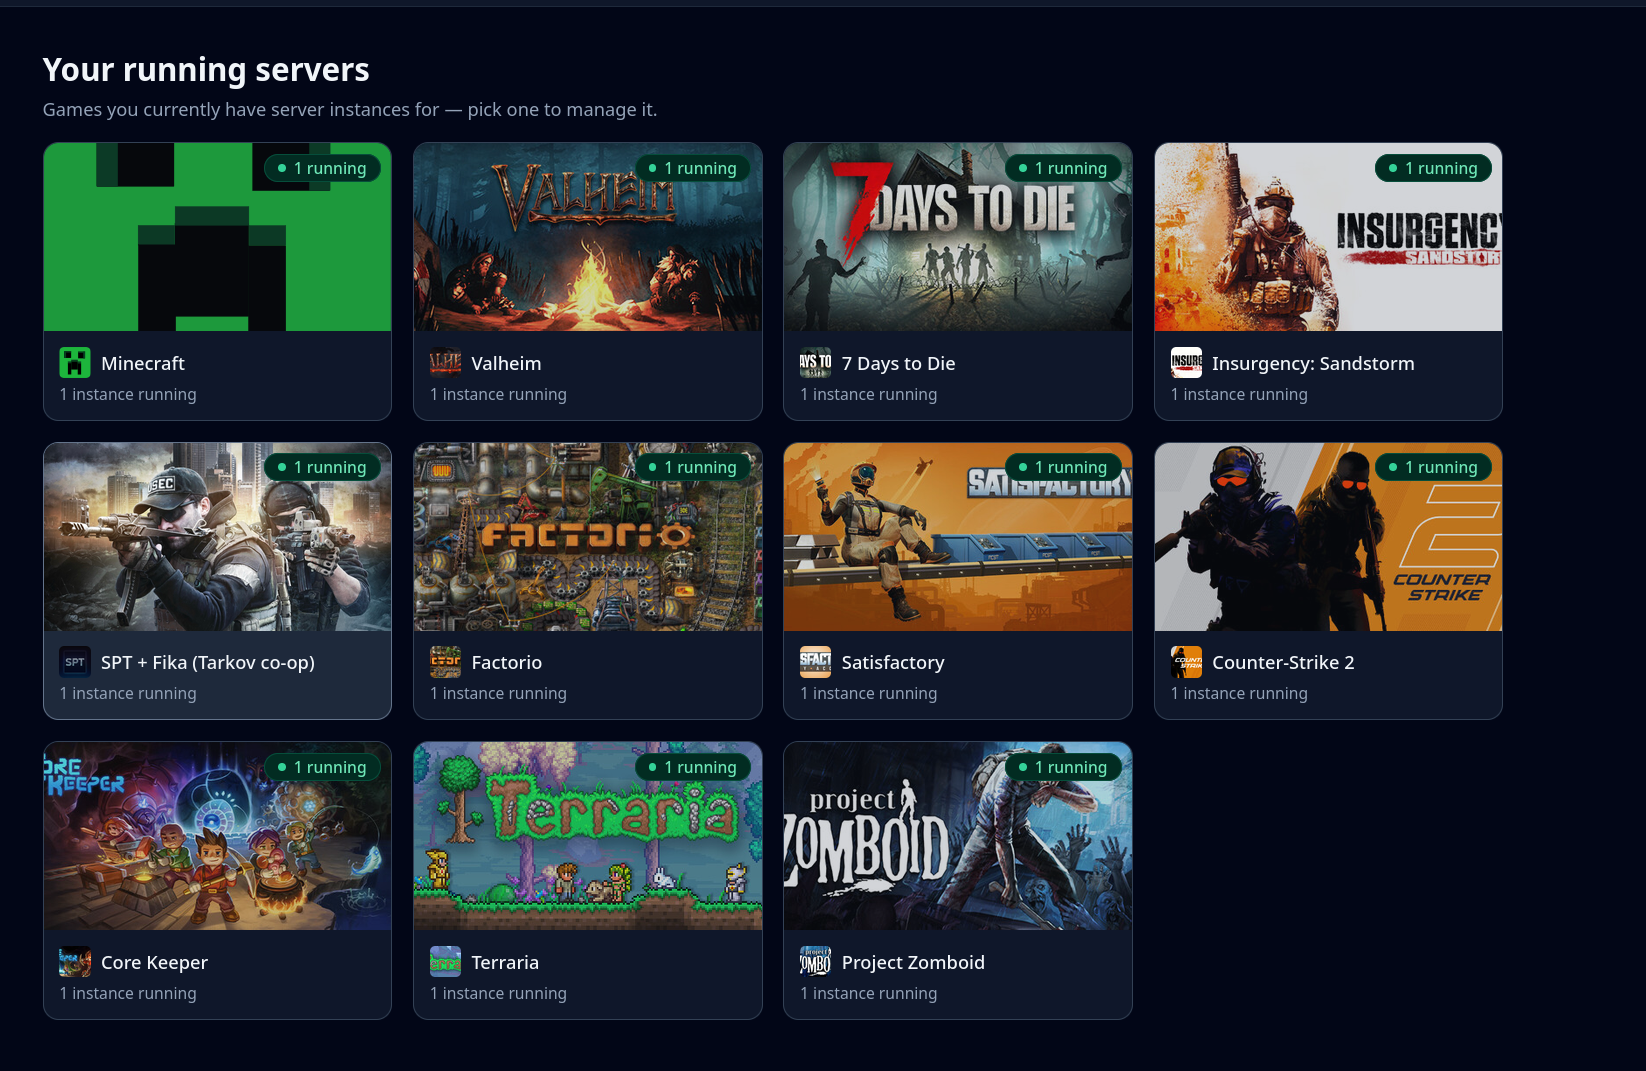Click the Valheim small game icon
The height and width of the screenshot is (1071, 1646).
pyautogui.click(x=445, y=362)
